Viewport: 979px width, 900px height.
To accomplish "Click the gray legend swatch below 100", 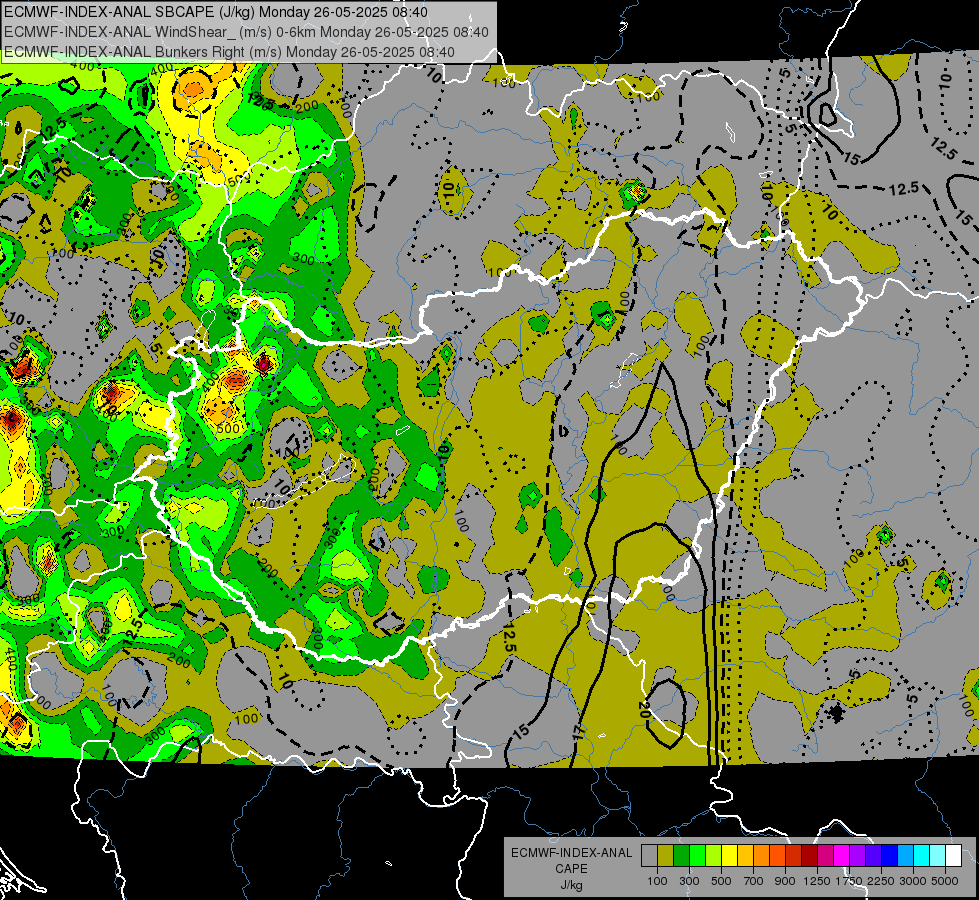I will [650, 855].
